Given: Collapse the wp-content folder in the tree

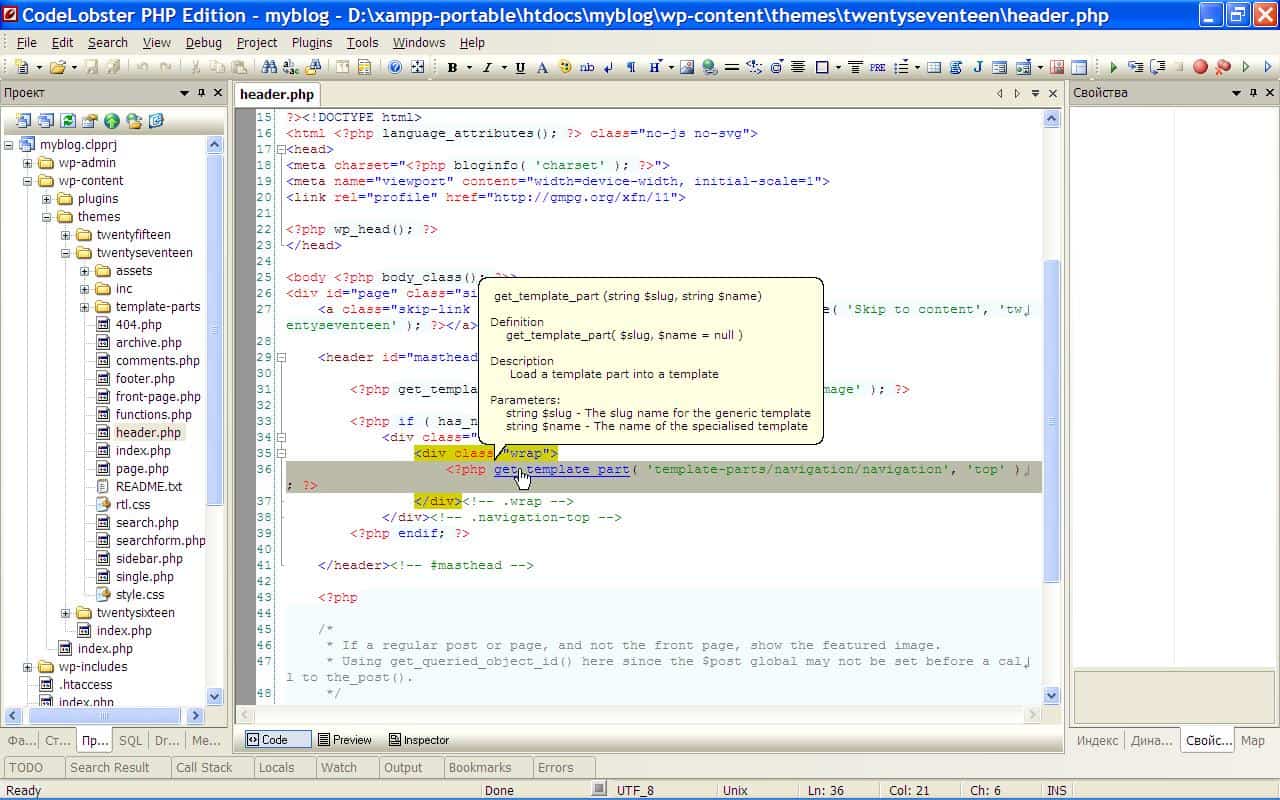Looking at the screenshot, I should click(28, 181).
